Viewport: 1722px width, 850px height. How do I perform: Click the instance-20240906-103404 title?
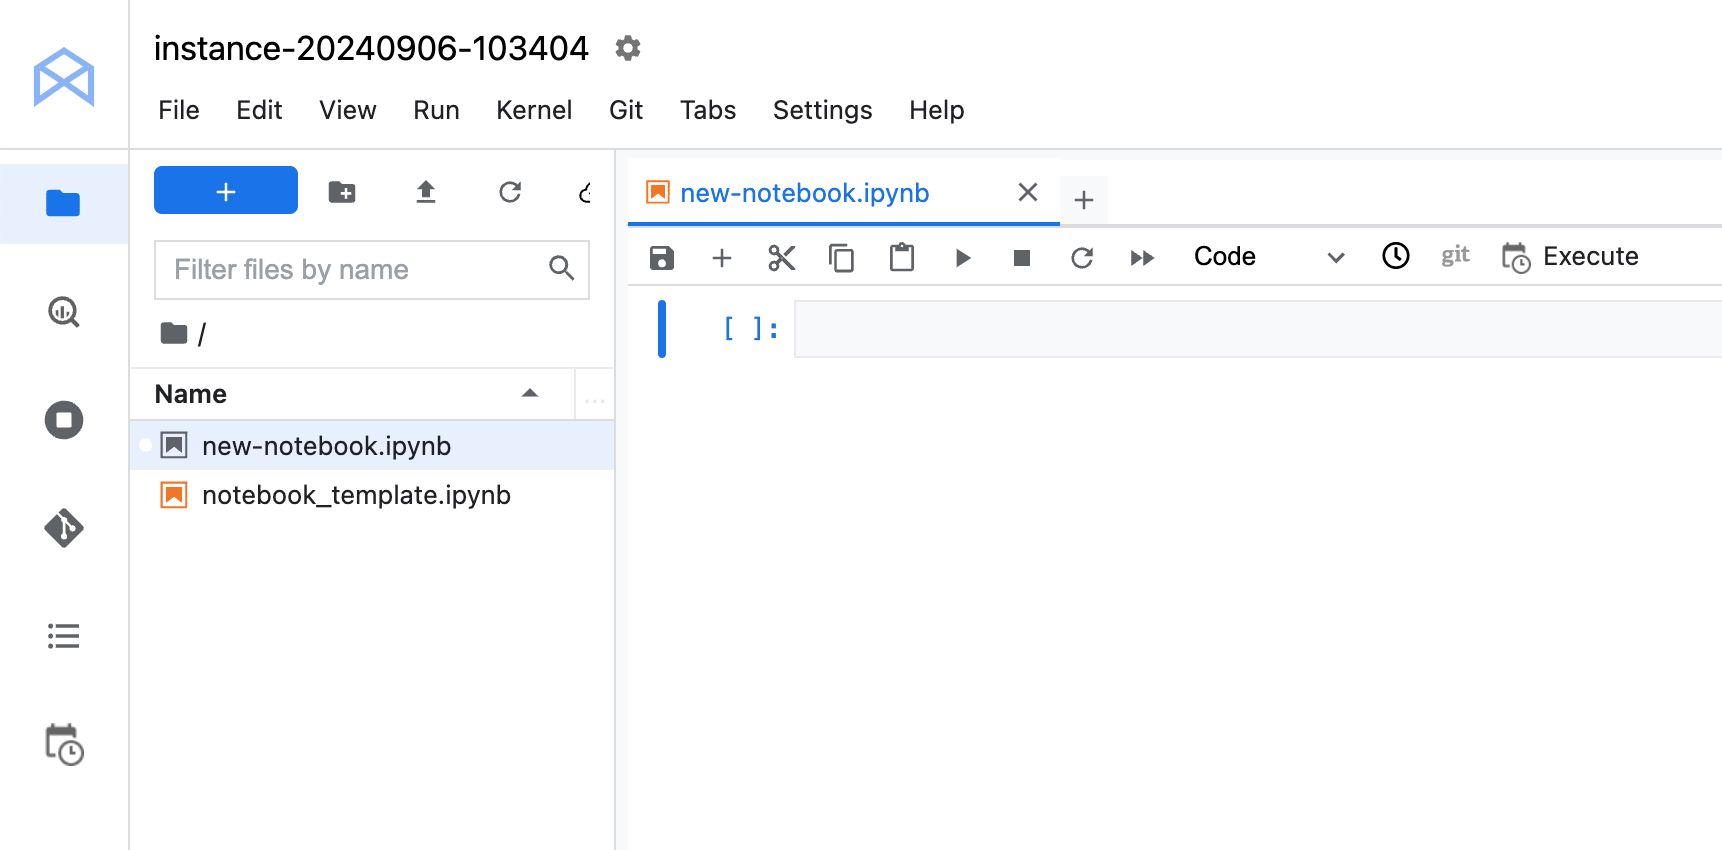pos(371,48)
